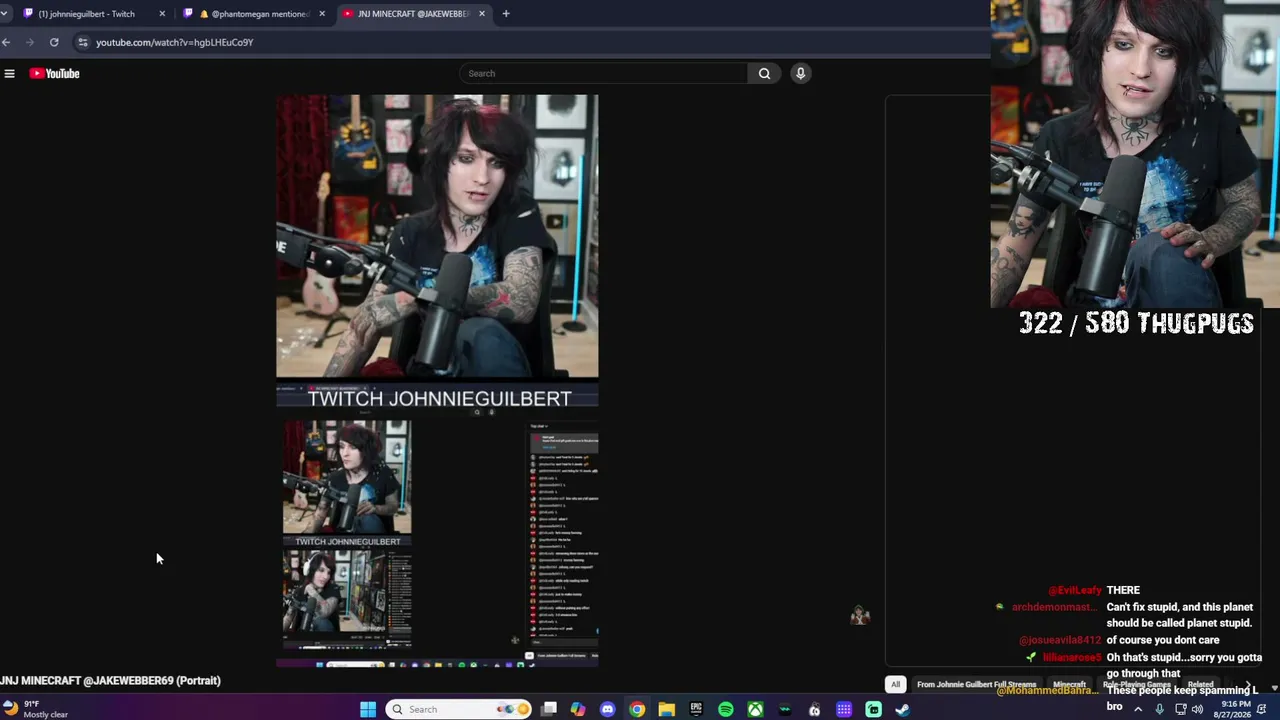The height and width of the screenshot is (720, 1280).
Task: Open a new browser tab
Action: coord(506,14)
